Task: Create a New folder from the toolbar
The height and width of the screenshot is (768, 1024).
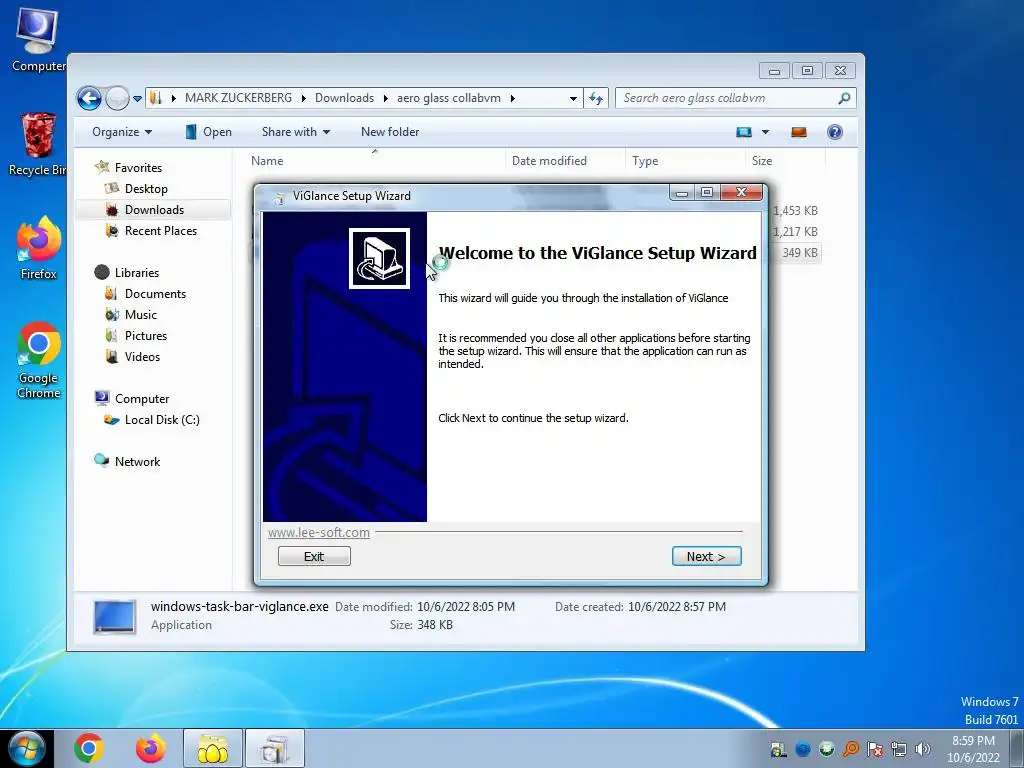Action: [390, 132]
